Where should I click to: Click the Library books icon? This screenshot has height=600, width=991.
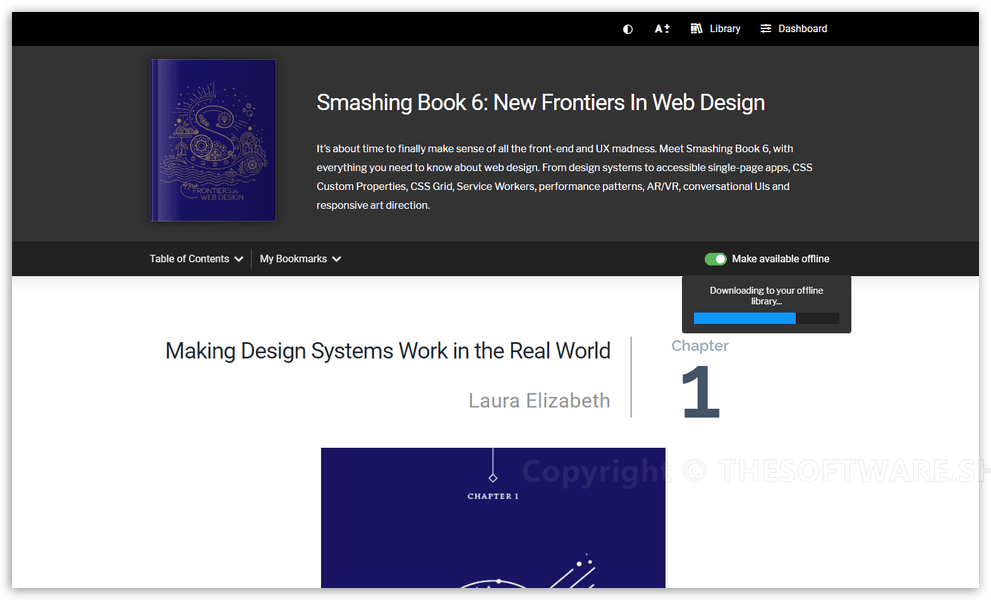click(x=696, y=28)
